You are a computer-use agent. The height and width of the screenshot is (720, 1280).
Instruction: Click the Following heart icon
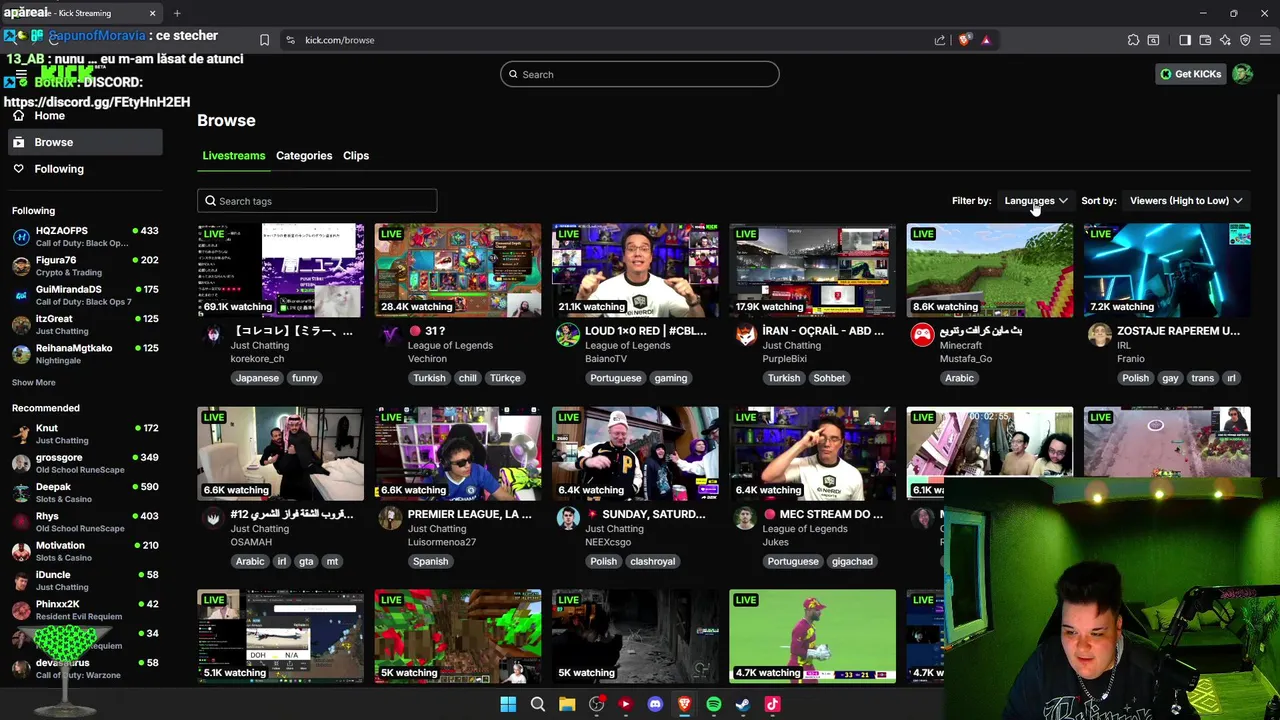click(x=18, y=169)
